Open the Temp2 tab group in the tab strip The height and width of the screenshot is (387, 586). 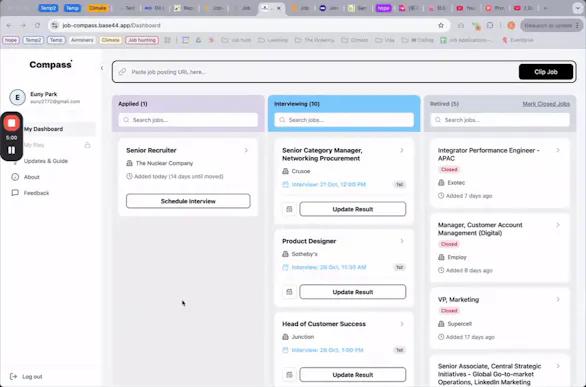pyautogui.click(x=48, y=8)
